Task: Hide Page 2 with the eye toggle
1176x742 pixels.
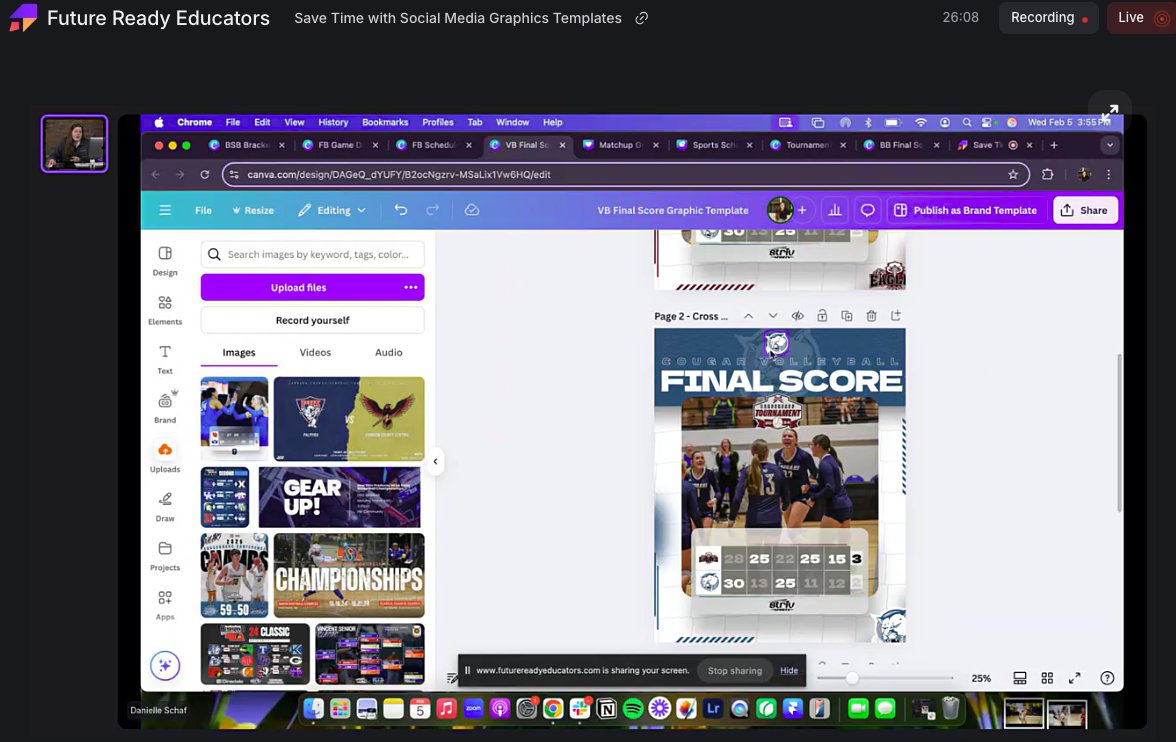Action: point(798,315)
